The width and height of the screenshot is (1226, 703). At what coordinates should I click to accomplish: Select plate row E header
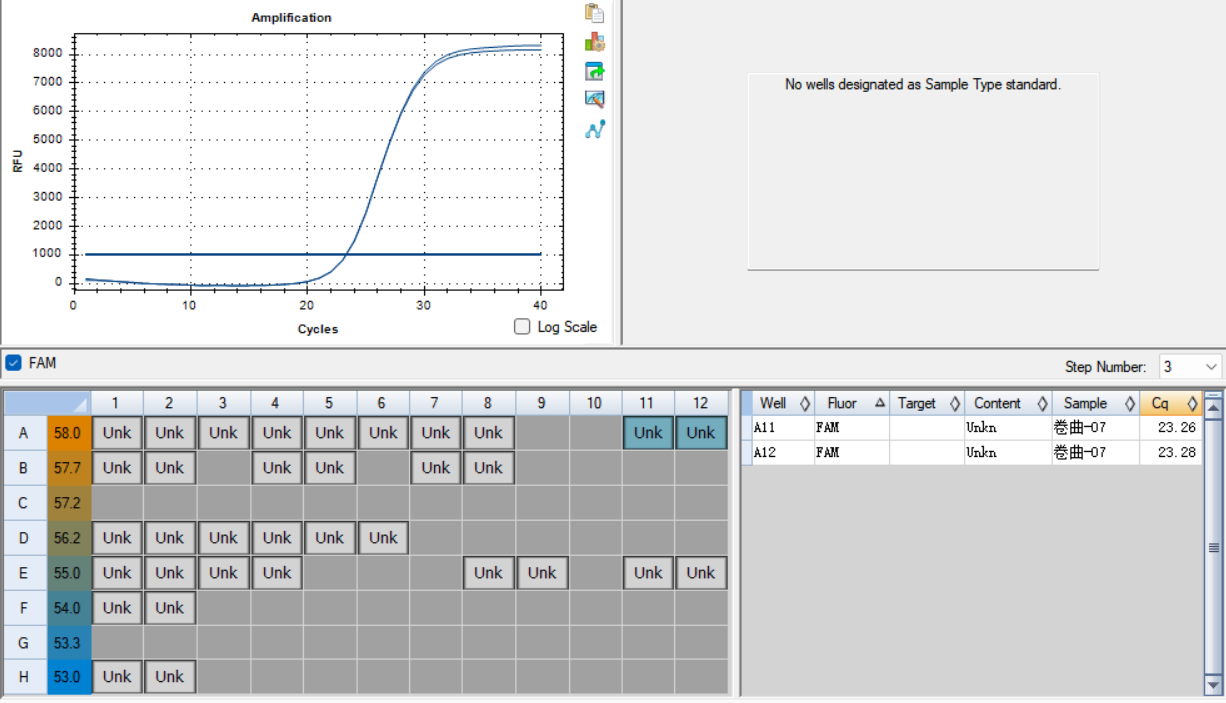point(24,573)
